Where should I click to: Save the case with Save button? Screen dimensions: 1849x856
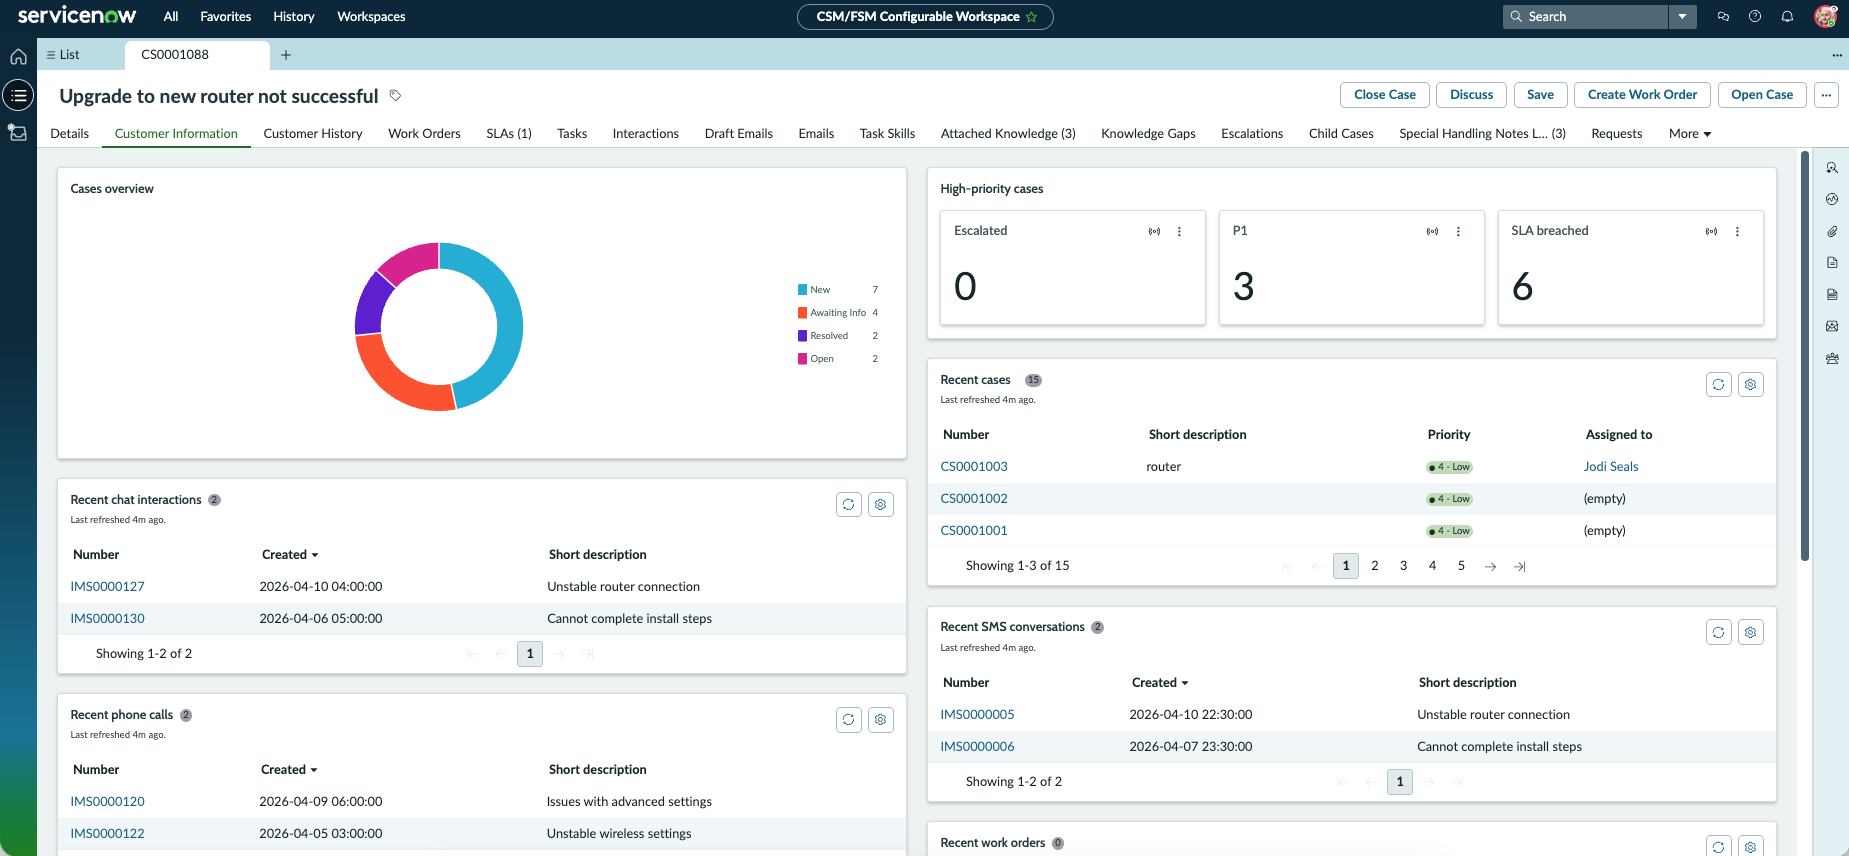coord(1541,95)
